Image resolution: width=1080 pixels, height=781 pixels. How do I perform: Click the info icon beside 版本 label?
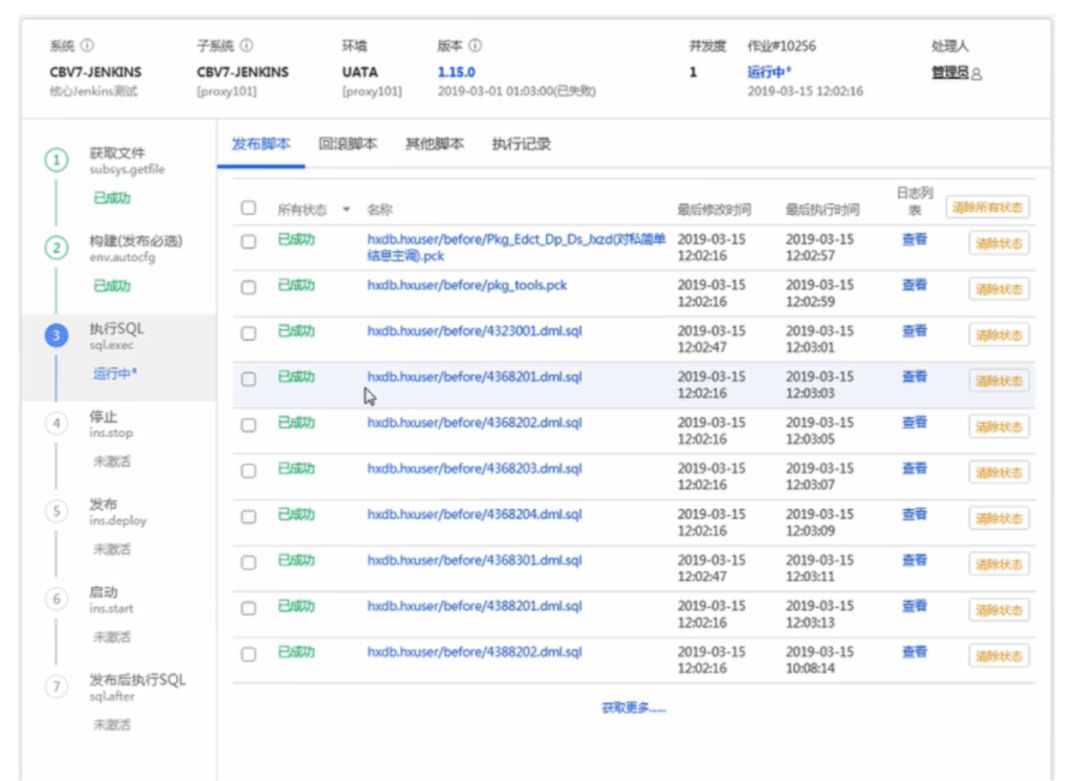click(x=475, y=46)
